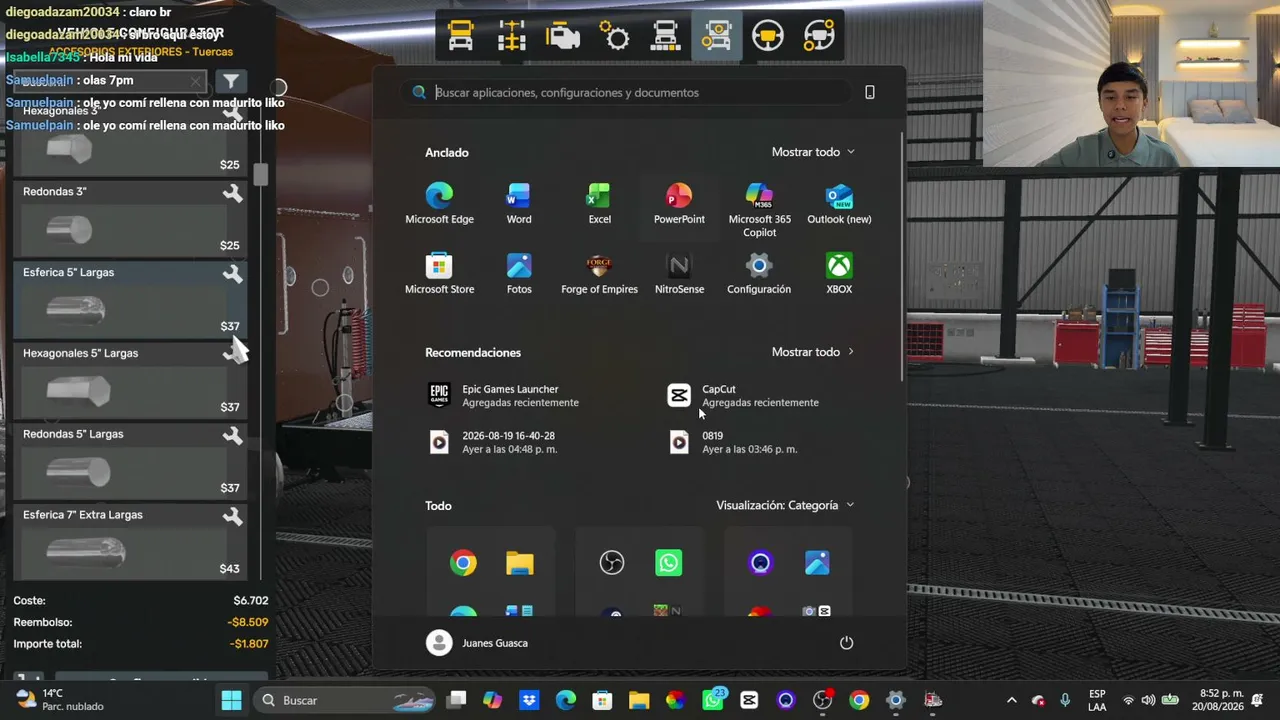Viewport: 1280px width, 720px height.
Task: Open the Microsoft Store pinned app
Action: [439, 273]
